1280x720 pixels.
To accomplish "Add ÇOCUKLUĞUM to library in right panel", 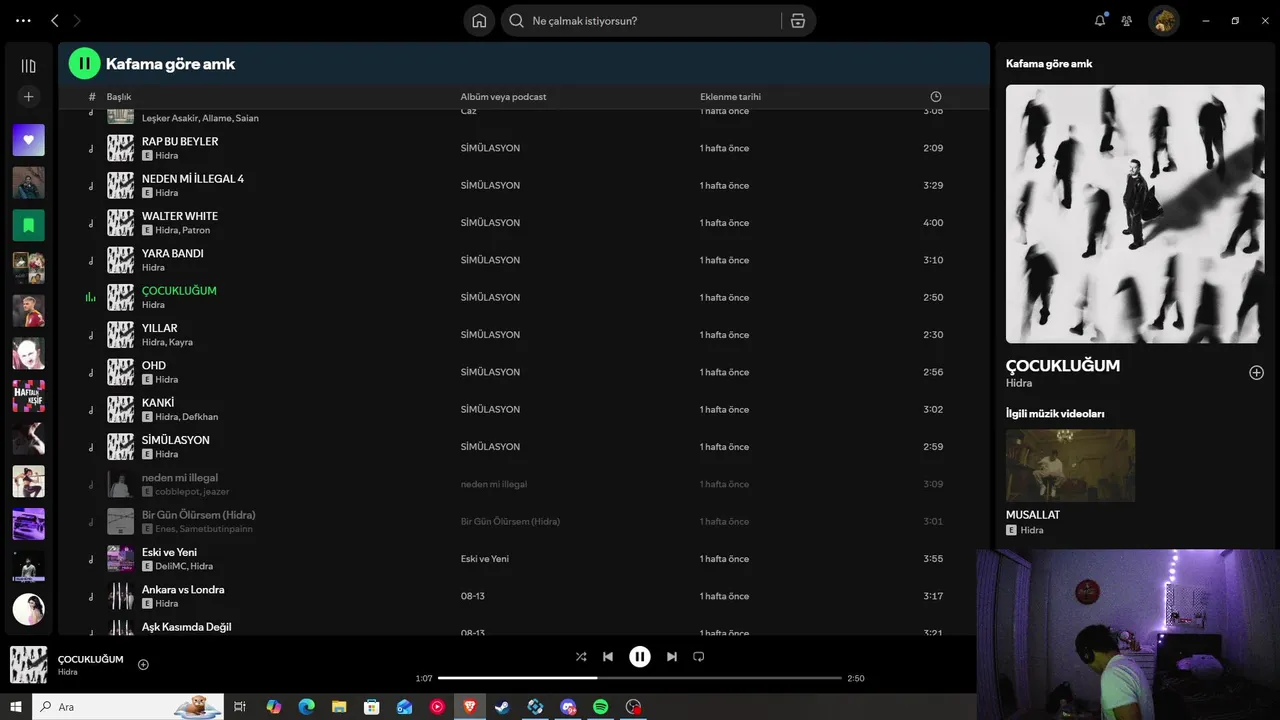I will coord(1256,373).
